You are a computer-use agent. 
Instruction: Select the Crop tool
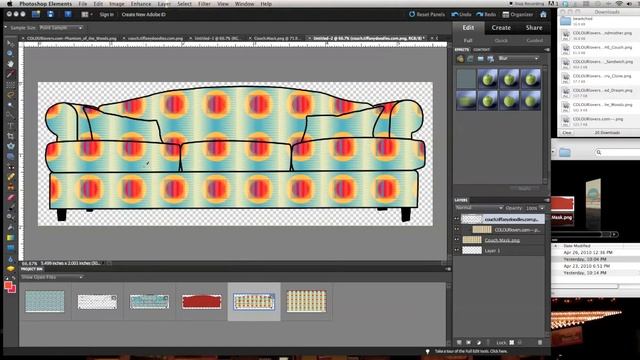coord(10,136)
